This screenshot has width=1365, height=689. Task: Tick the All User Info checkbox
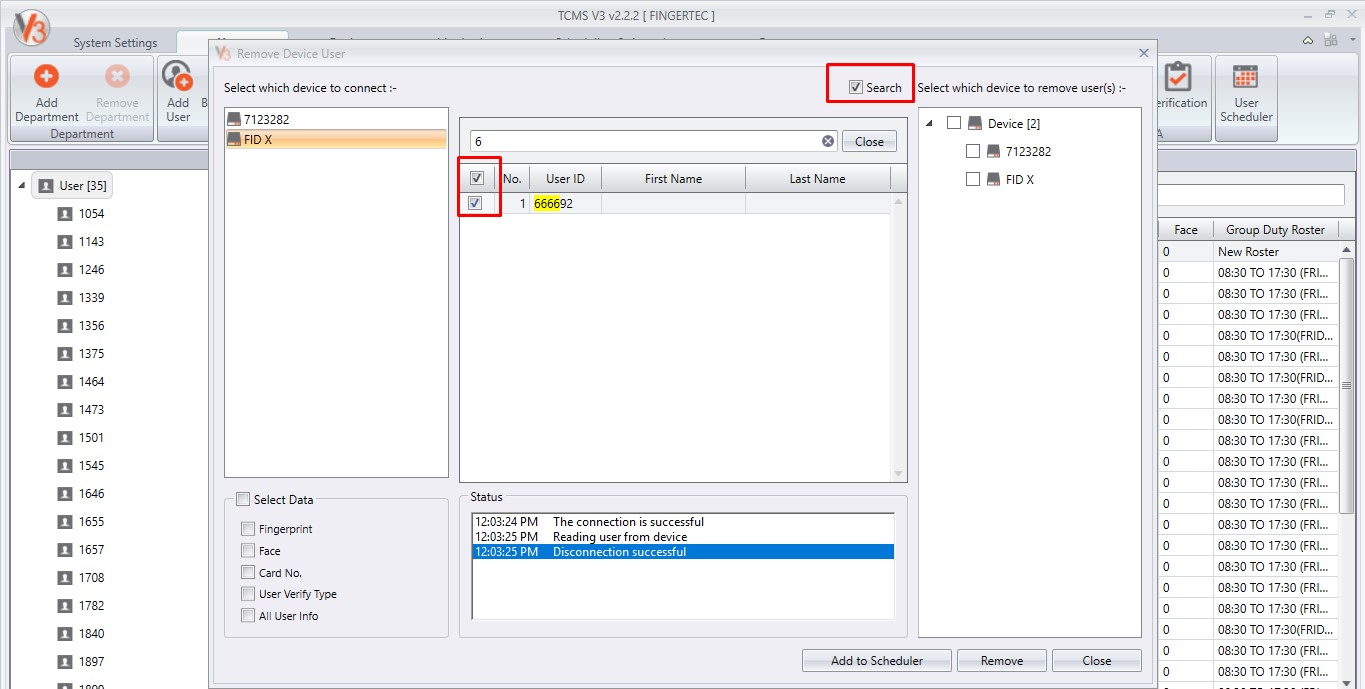coord(248,616)
